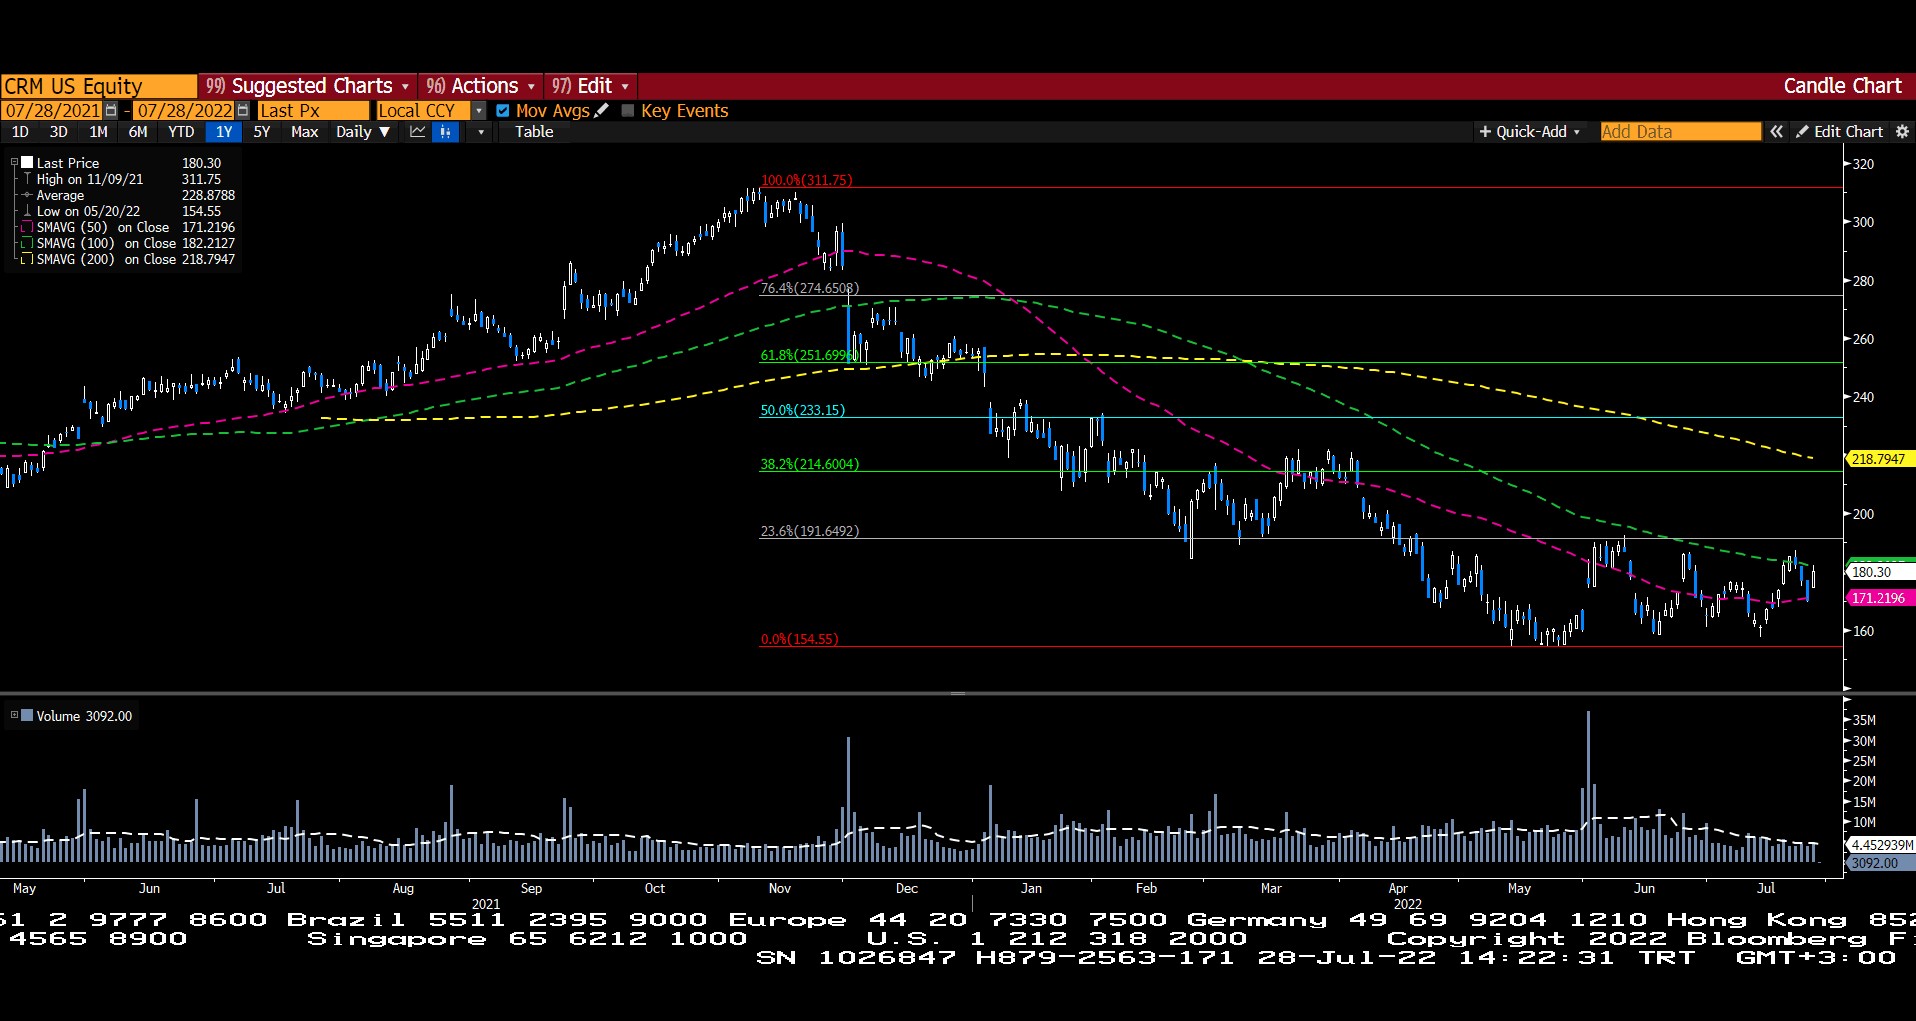Click the CRM US Equity security field
The height and width of the screenshot is (1021, 1916).
tap(99, 86)
